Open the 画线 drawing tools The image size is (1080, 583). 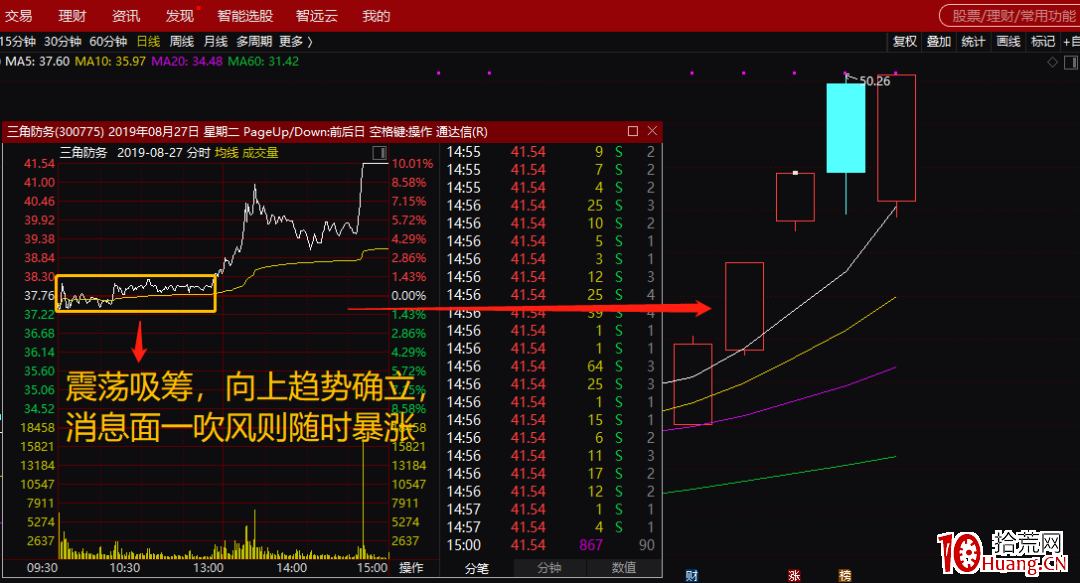1008,41
